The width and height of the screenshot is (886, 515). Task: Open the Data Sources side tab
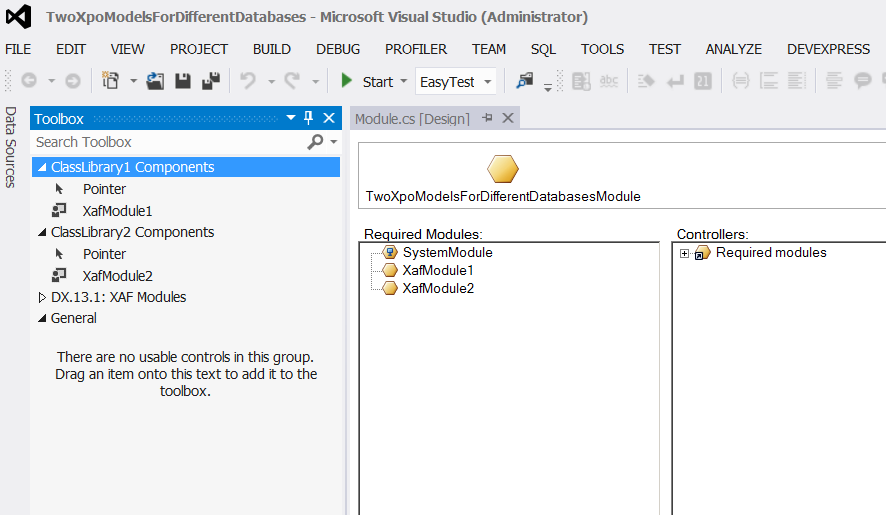pos(10,147)
